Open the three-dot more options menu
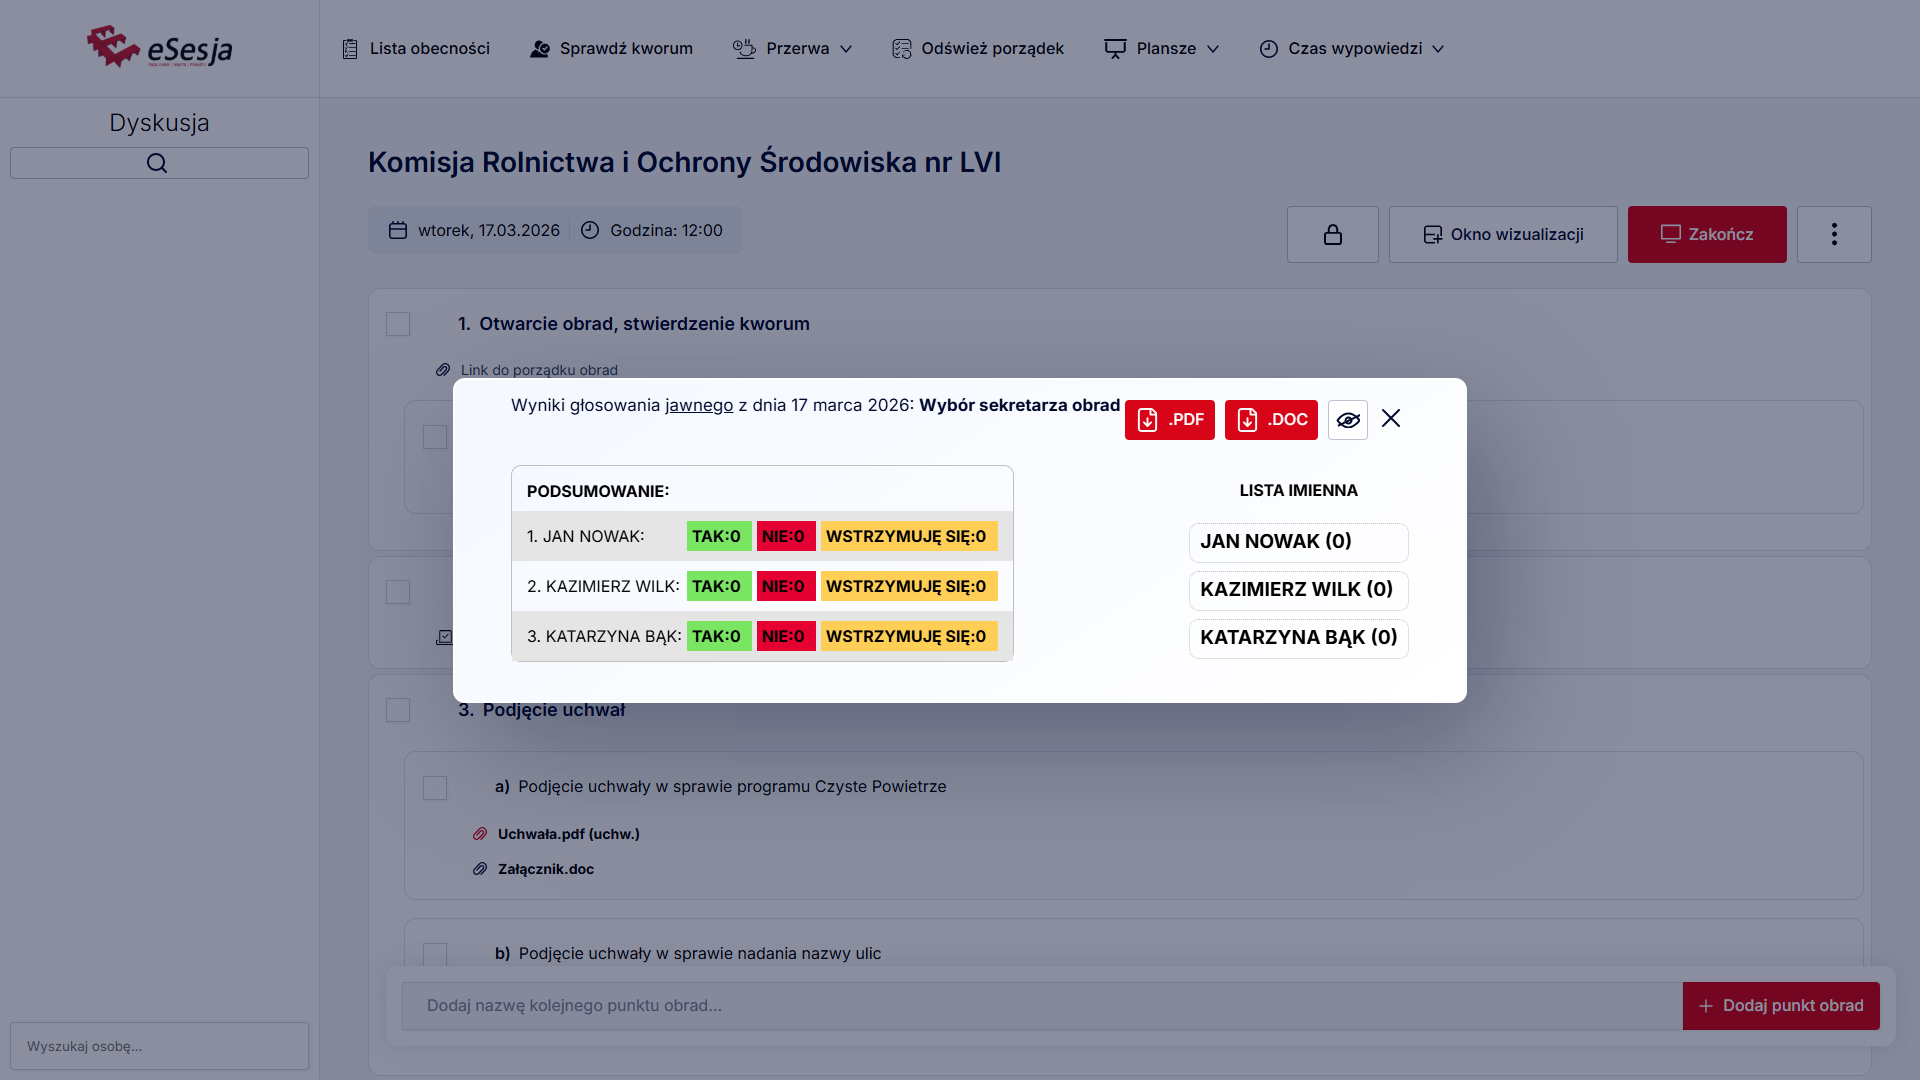 [x=1833, y=235]
